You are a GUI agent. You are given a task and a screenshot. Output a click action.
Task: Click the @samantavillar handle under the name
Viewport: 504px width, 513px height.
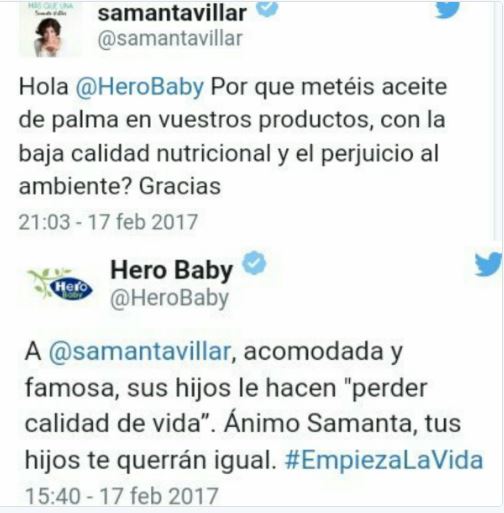coord(170,39)
